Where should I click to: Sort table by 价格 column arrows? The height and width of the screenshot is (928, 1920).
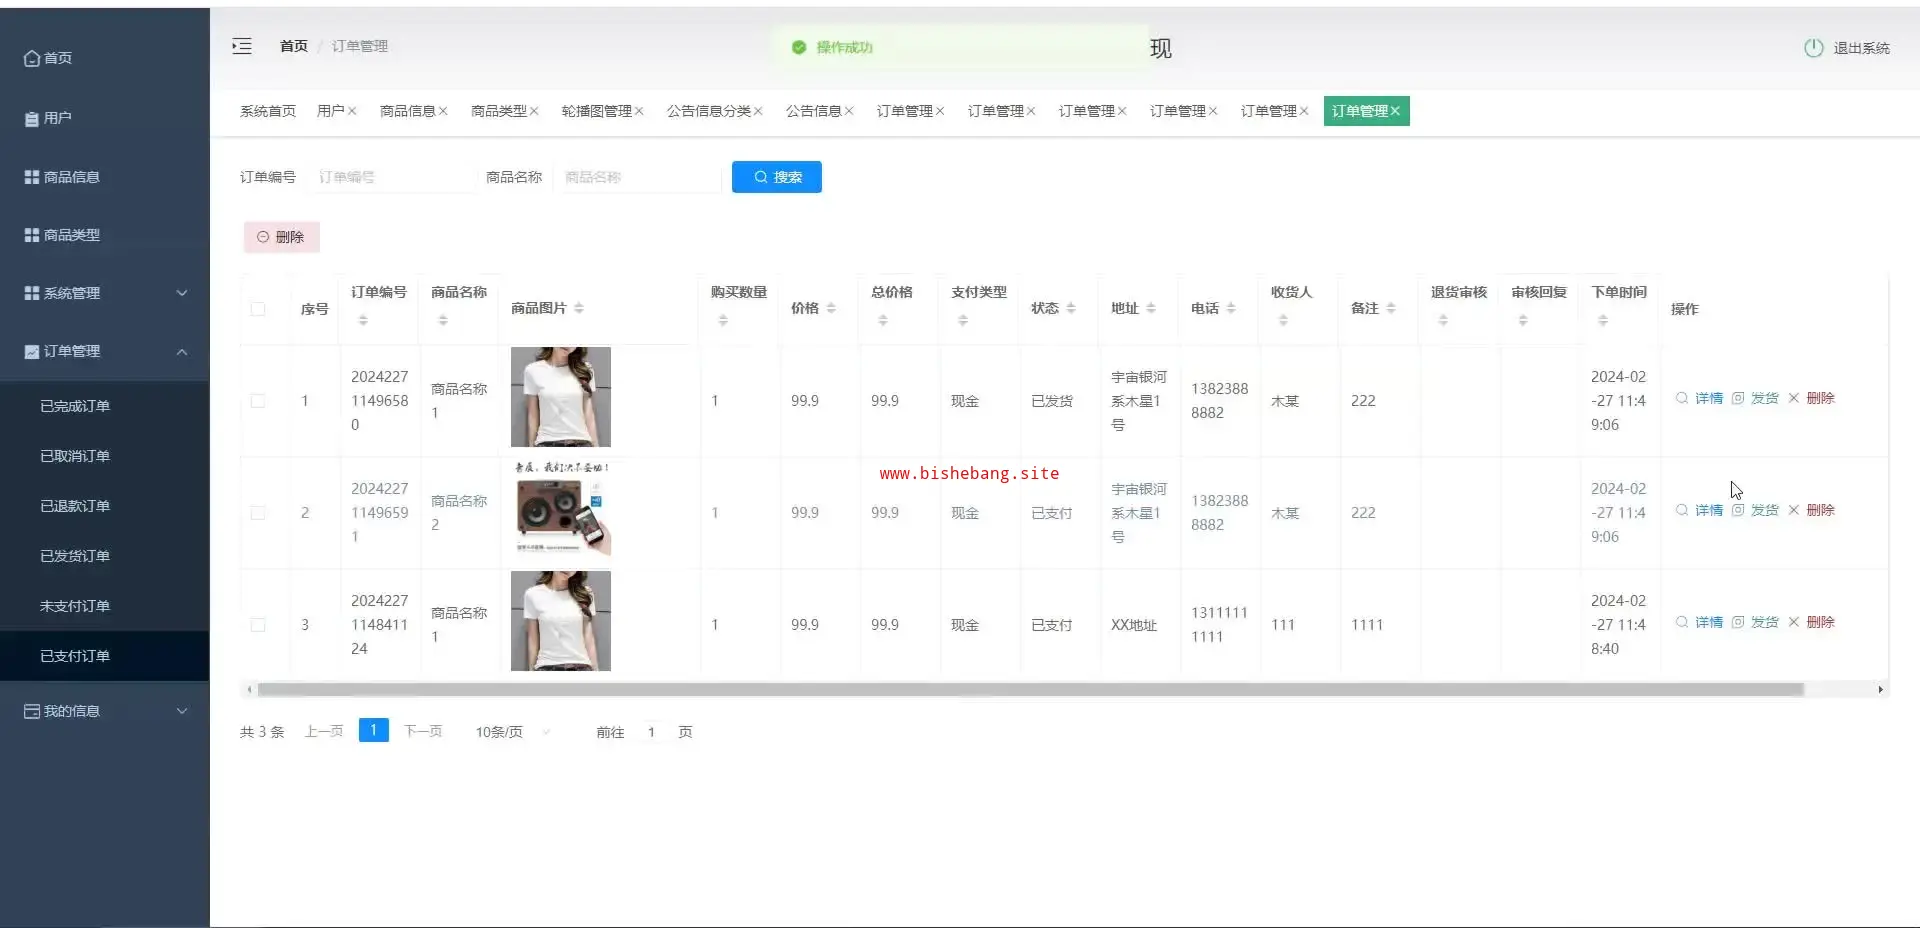click(831, 308)
